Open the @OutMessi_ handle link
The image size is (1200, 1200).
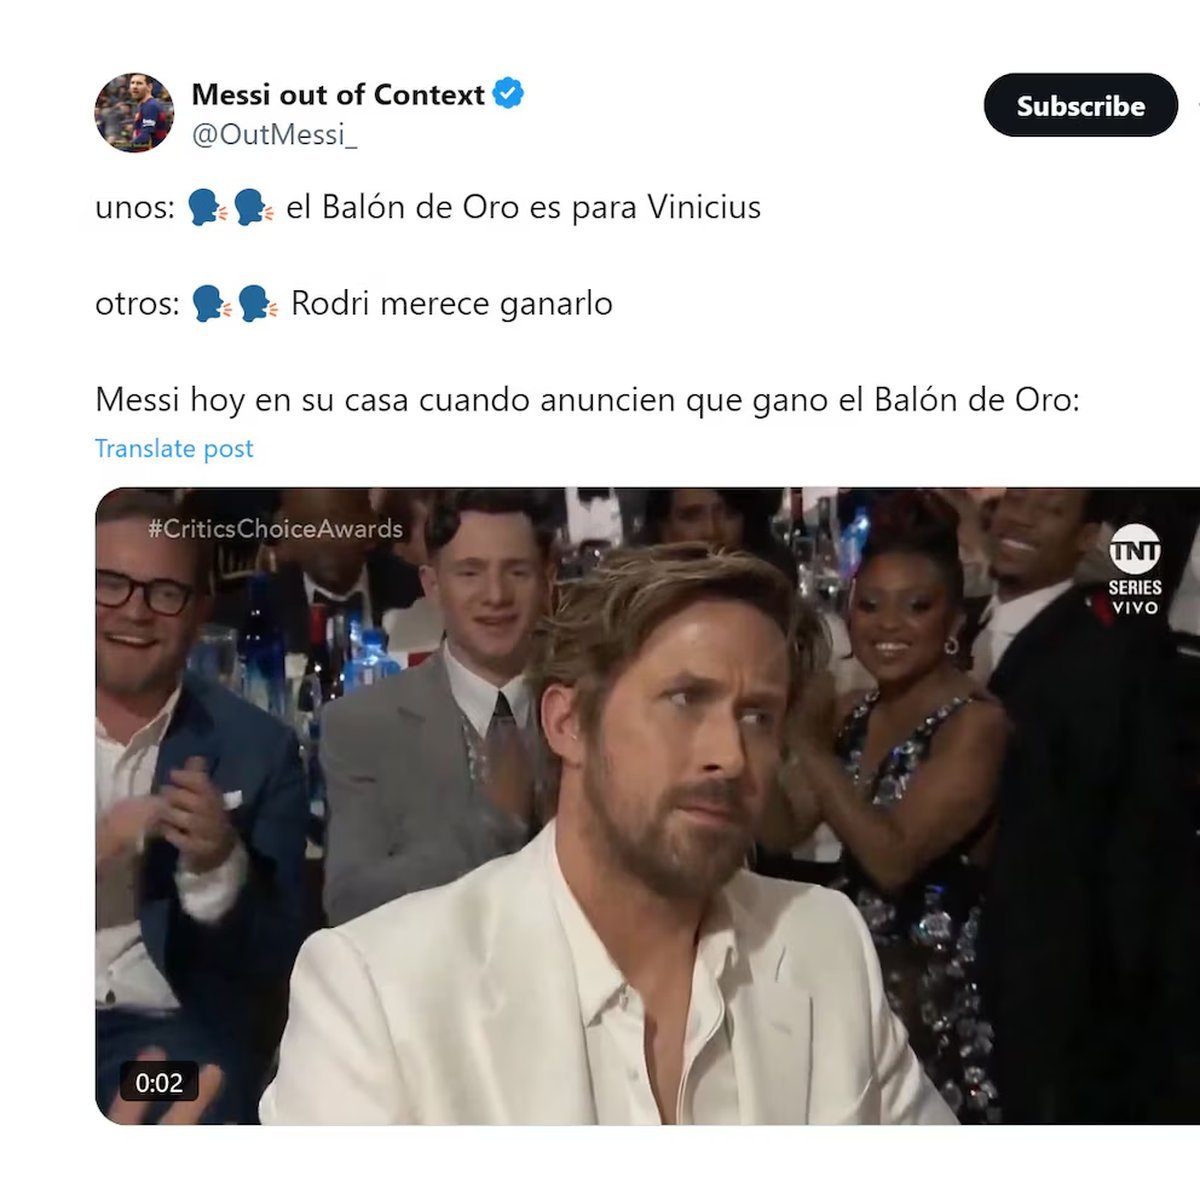click(274, 134)
